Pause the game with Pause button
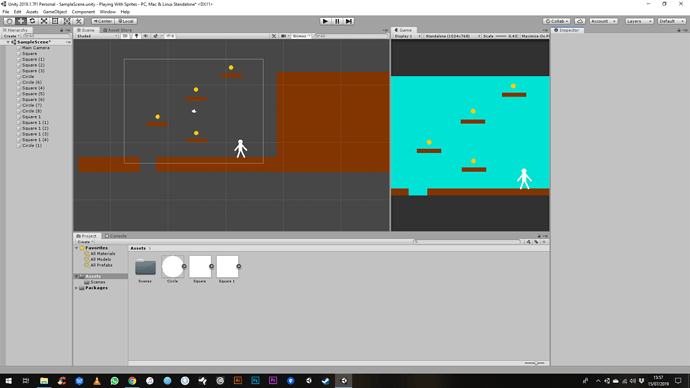The image size is (690, 388). pos(337,21)
